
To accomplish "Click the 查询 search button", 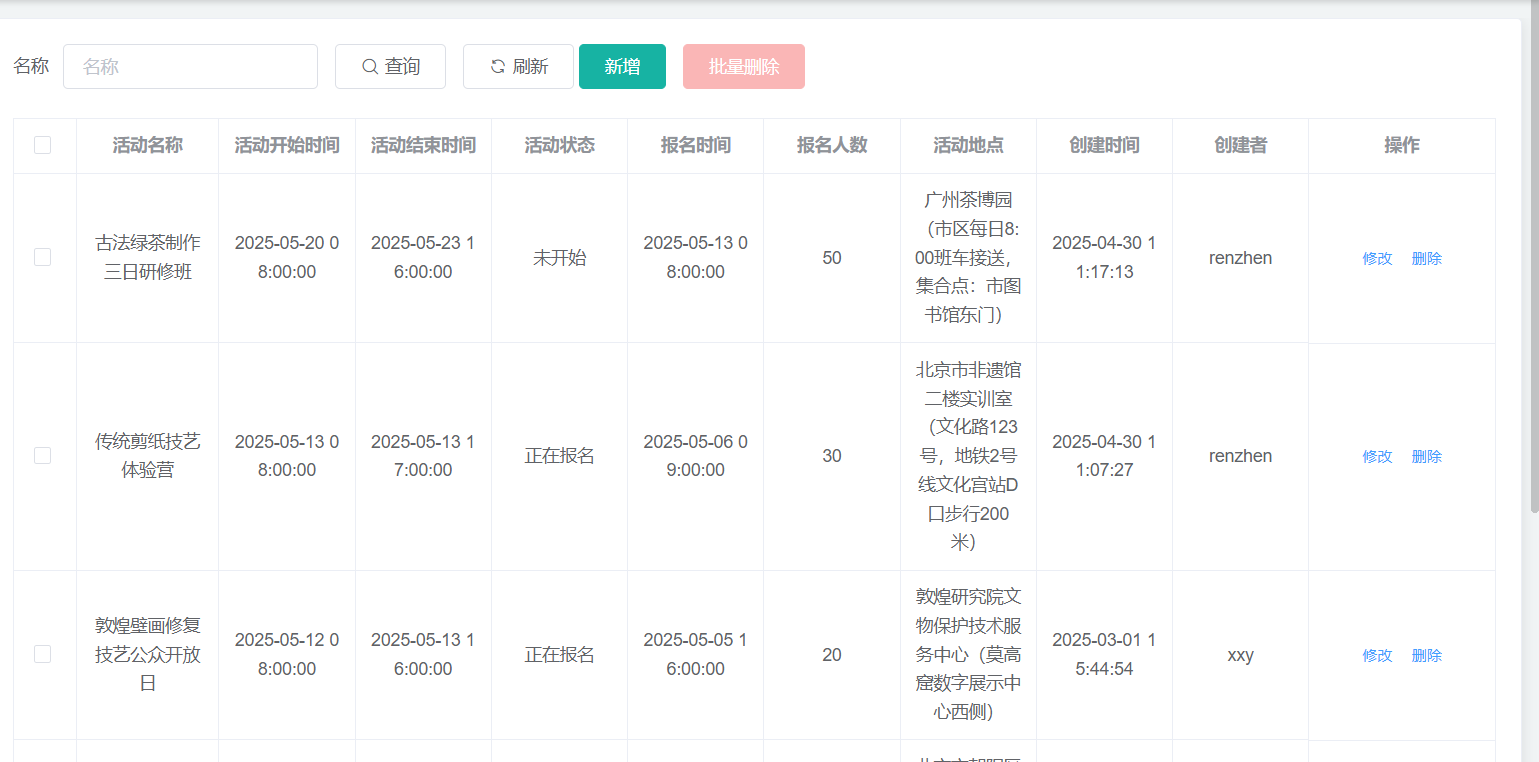I will click(390, 67).
